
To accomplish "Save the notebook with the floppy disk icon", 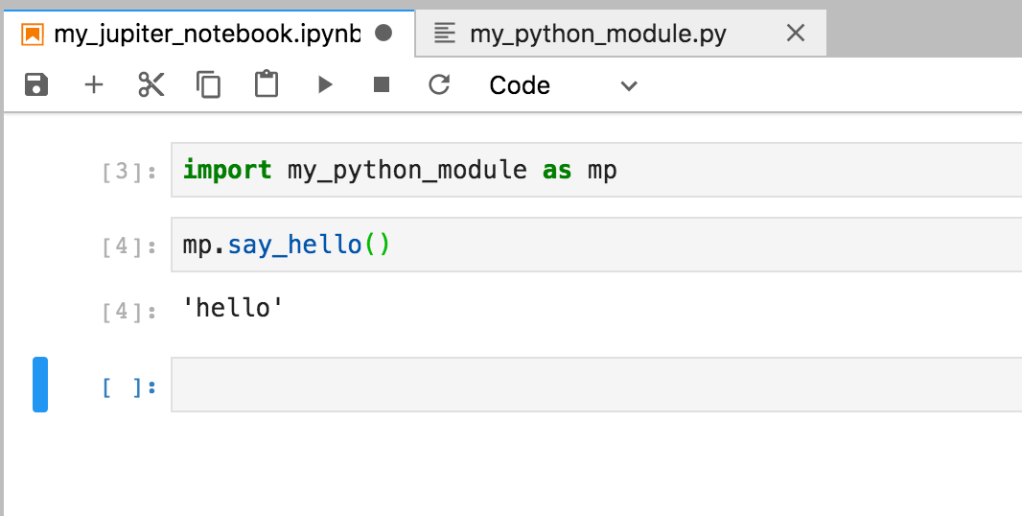I will 36,85.
